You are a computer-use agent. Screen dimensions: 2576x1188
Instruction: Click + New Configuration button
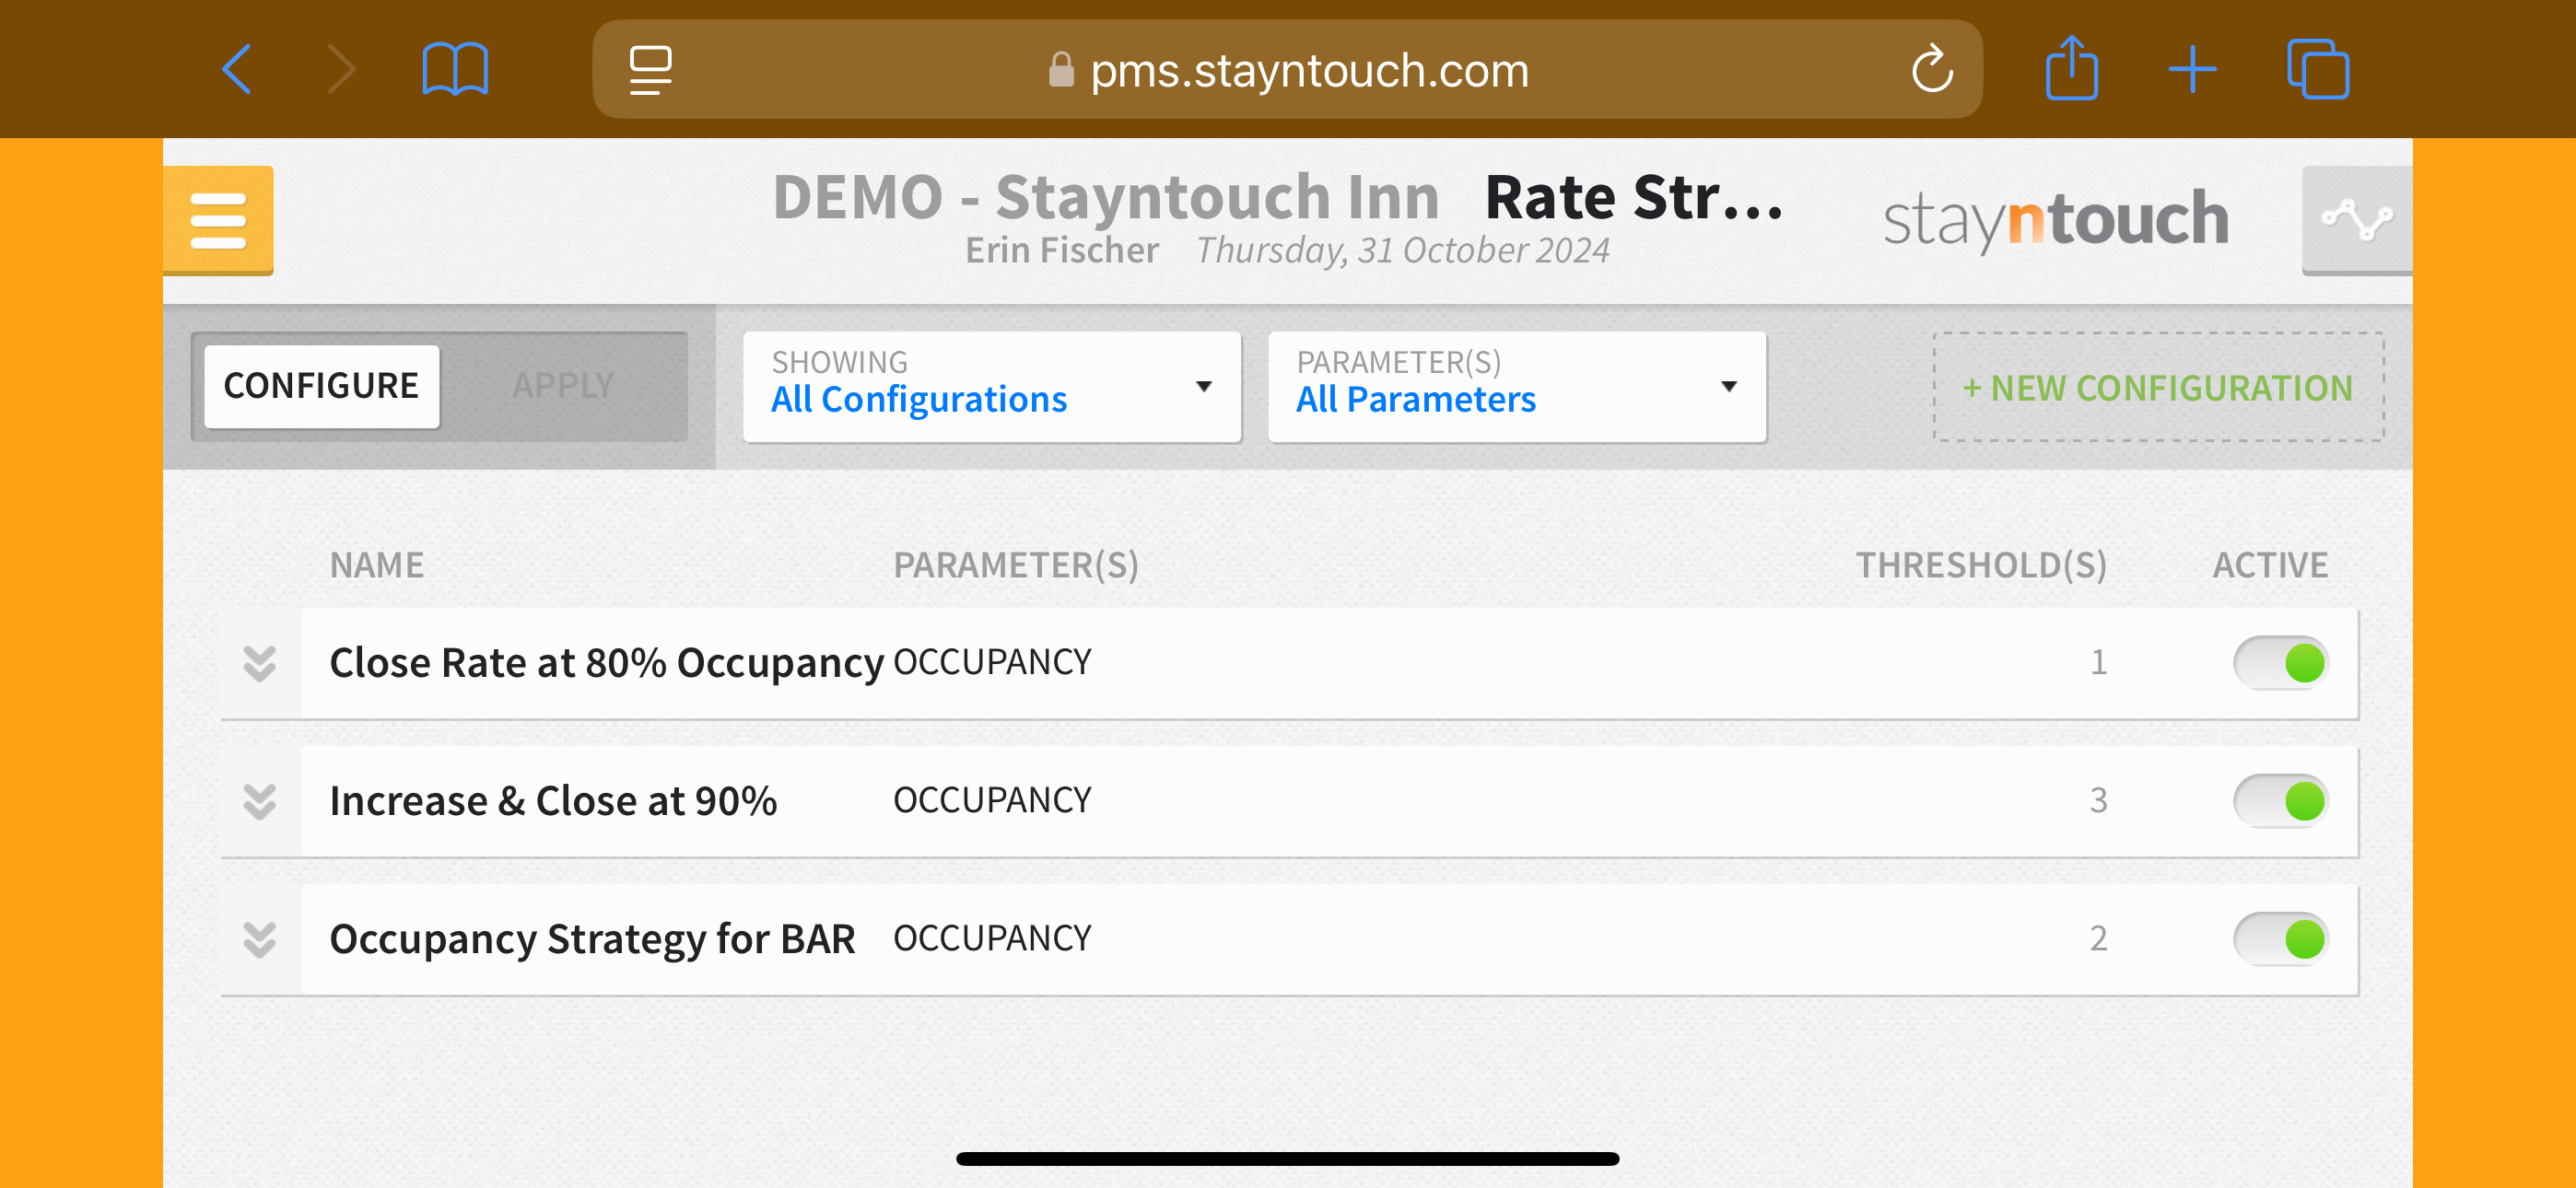2157,387
